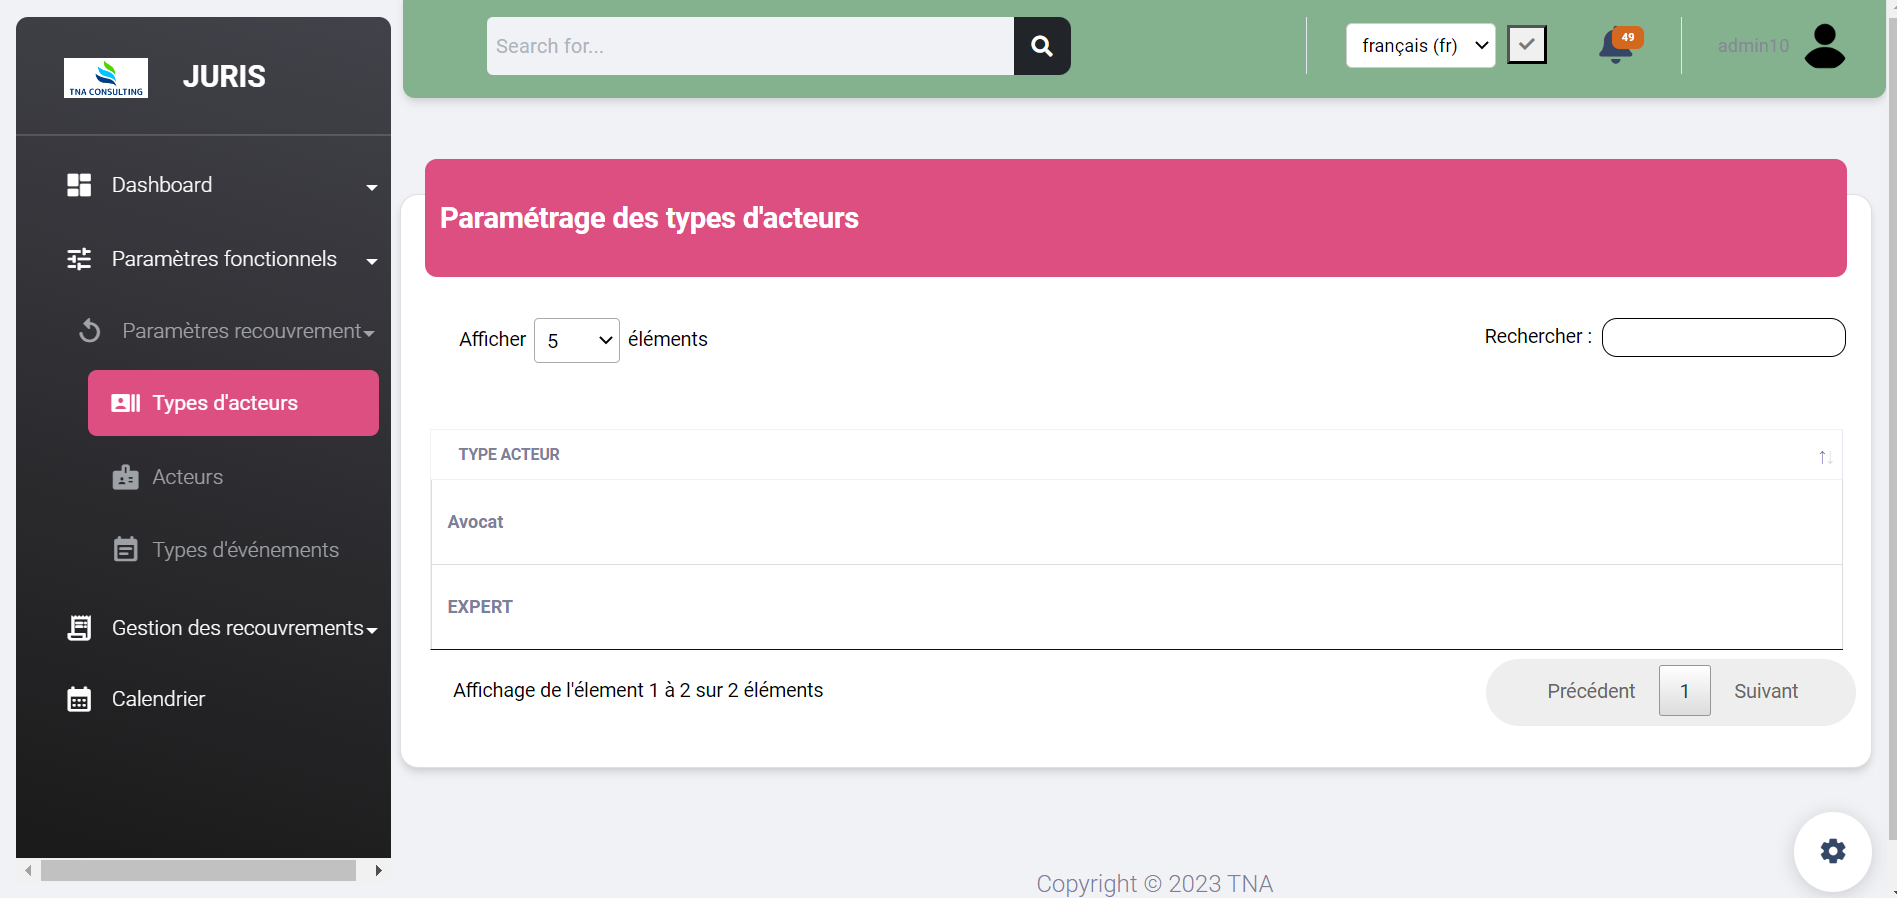
Task: Click the magnifier search button
Action: click(1041, 46)
